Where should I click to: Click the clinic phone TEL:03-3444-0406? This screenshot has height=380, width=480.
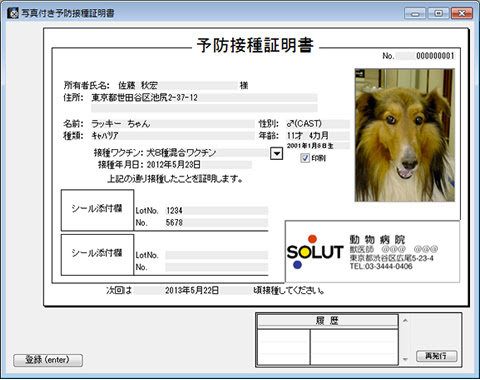(381, 266)
